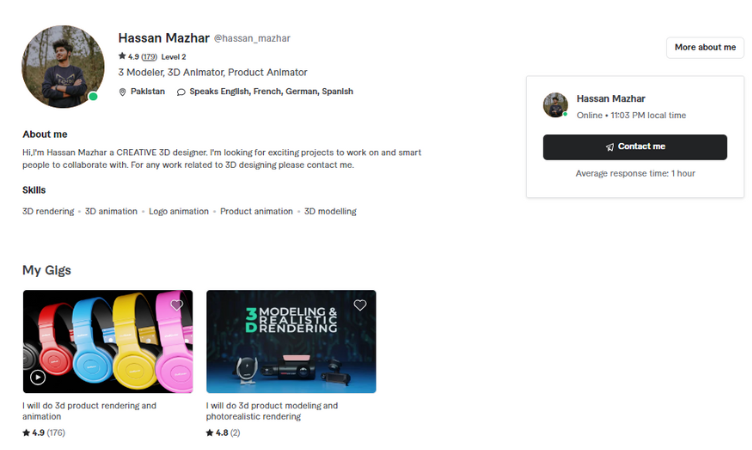Viewport: 752px width, 450px height.
Task: Select the Logo animation skill tag
Action: [178, 212]
